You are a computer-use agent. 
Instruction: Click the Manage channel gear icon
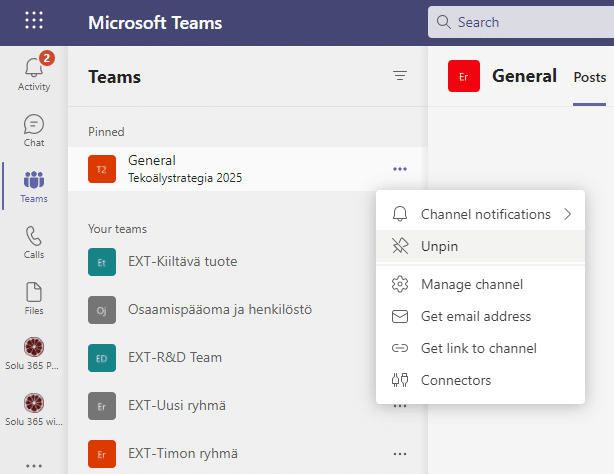tap(400, 284)
